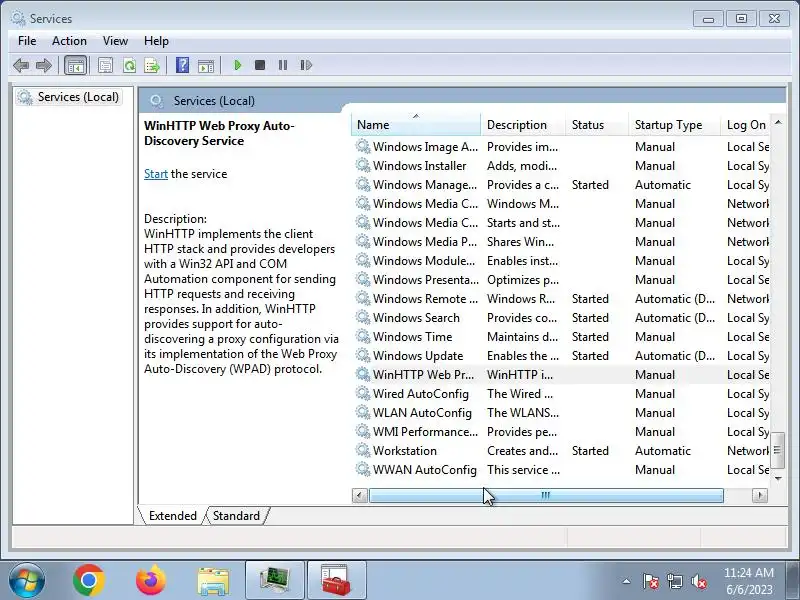Switch to the Extended tab
This screenshot has height=600, width=800.
[172, 516]
